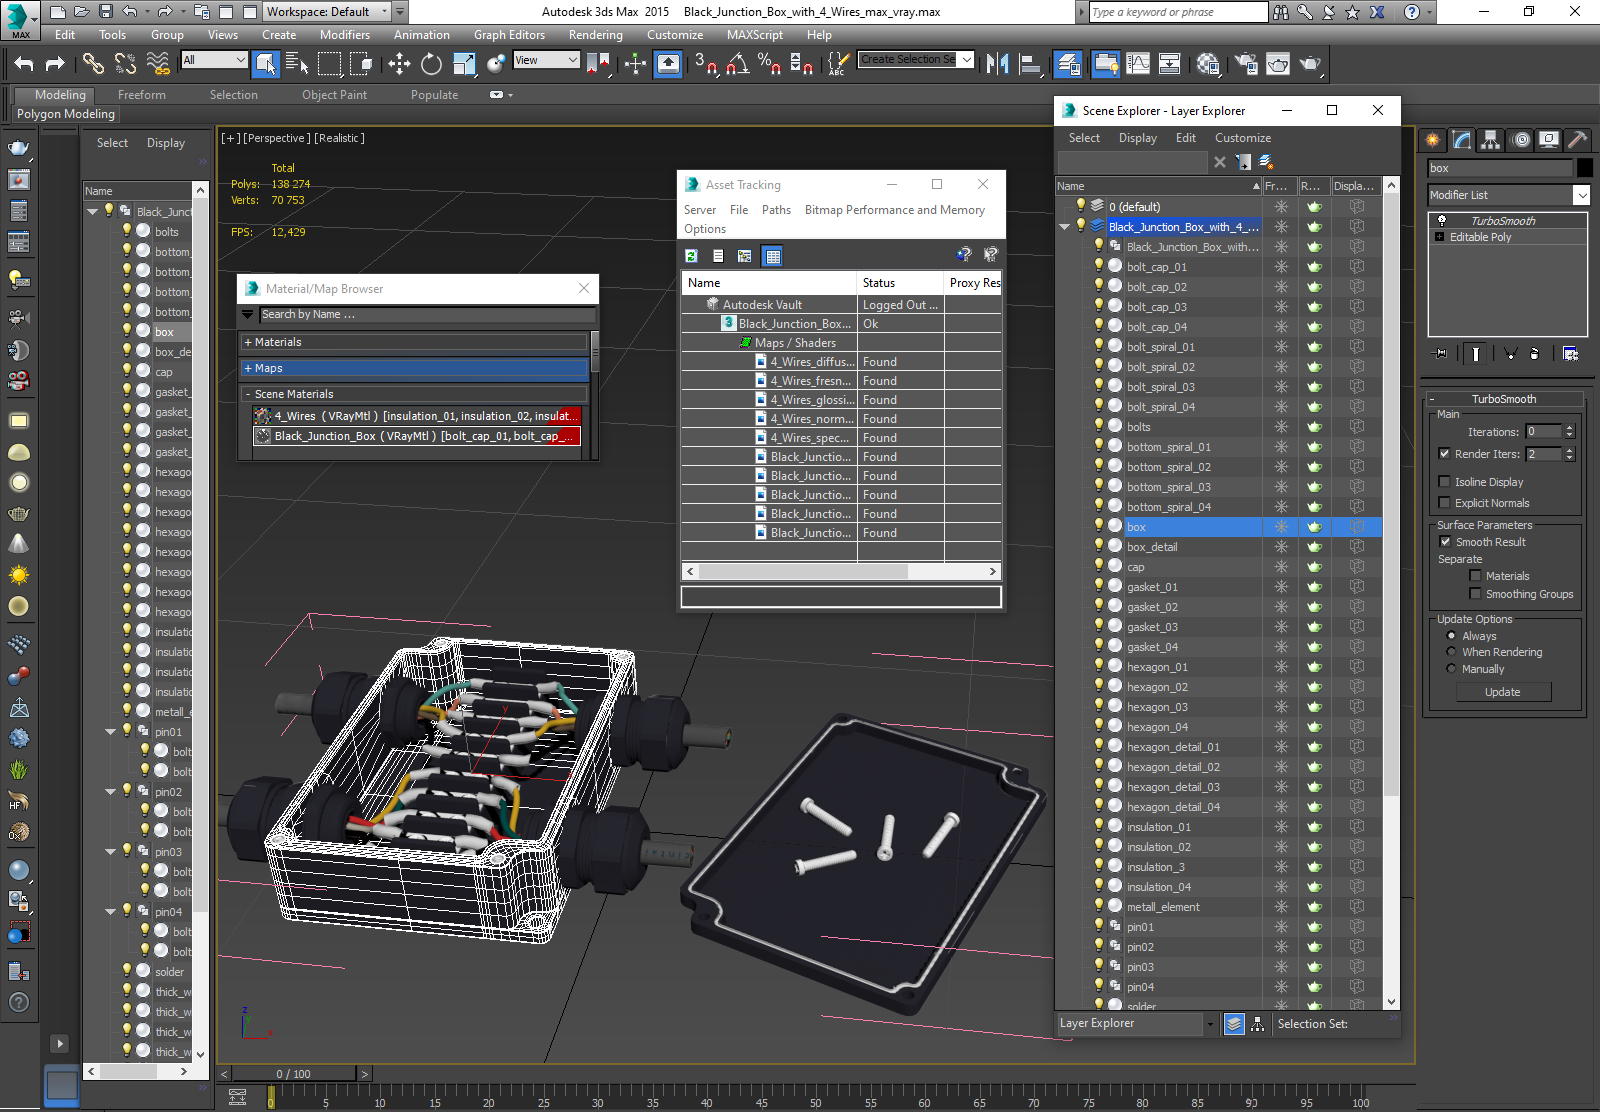Select the Rotate tool
Screen dimensions: 1600x1112
(431, 64)
